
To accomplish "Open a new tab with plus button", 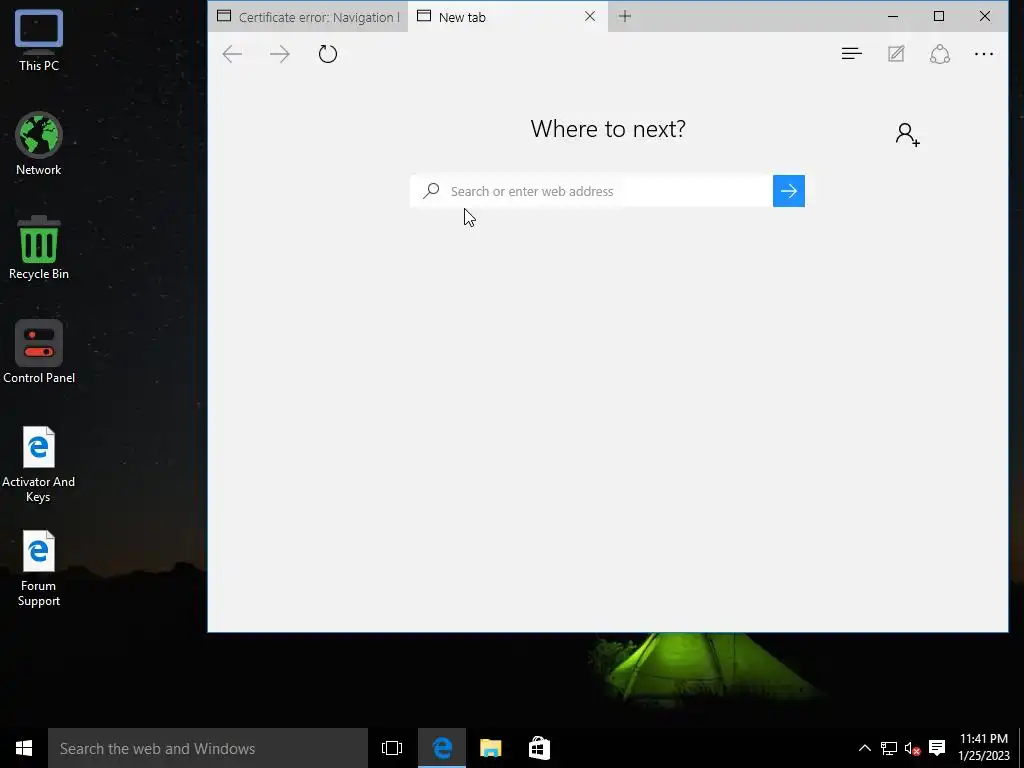I will pyautogui.click(x=625, y=16).
